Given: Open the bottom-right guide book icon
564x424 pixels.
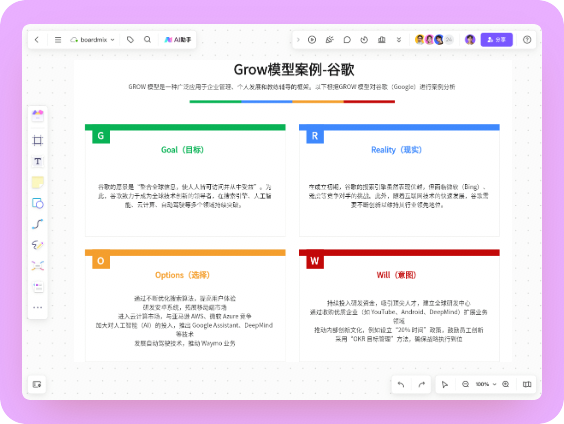Looking at the screenshot, I should [x=527, y=384].
